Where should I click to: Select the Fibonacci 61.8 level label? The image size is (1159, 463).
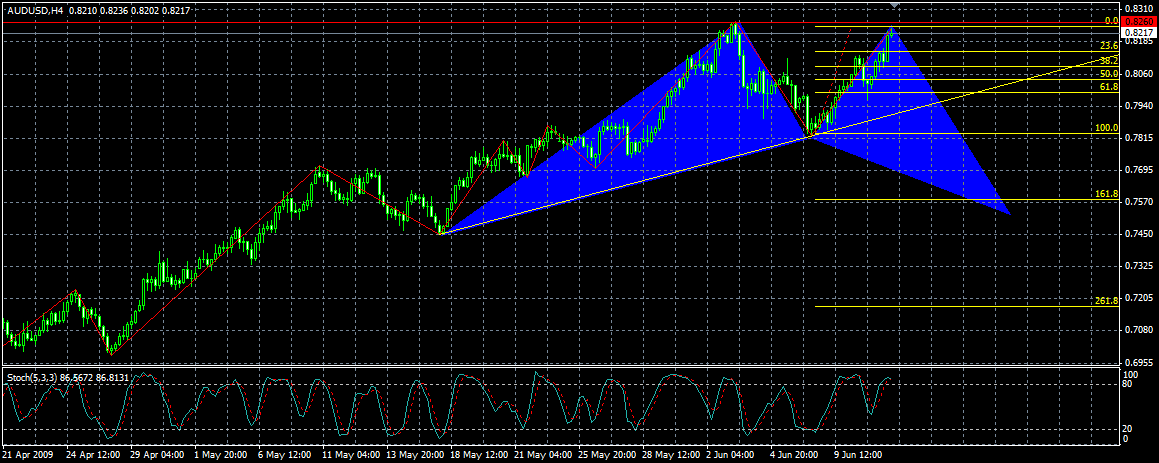click(x=1108, y=87)
